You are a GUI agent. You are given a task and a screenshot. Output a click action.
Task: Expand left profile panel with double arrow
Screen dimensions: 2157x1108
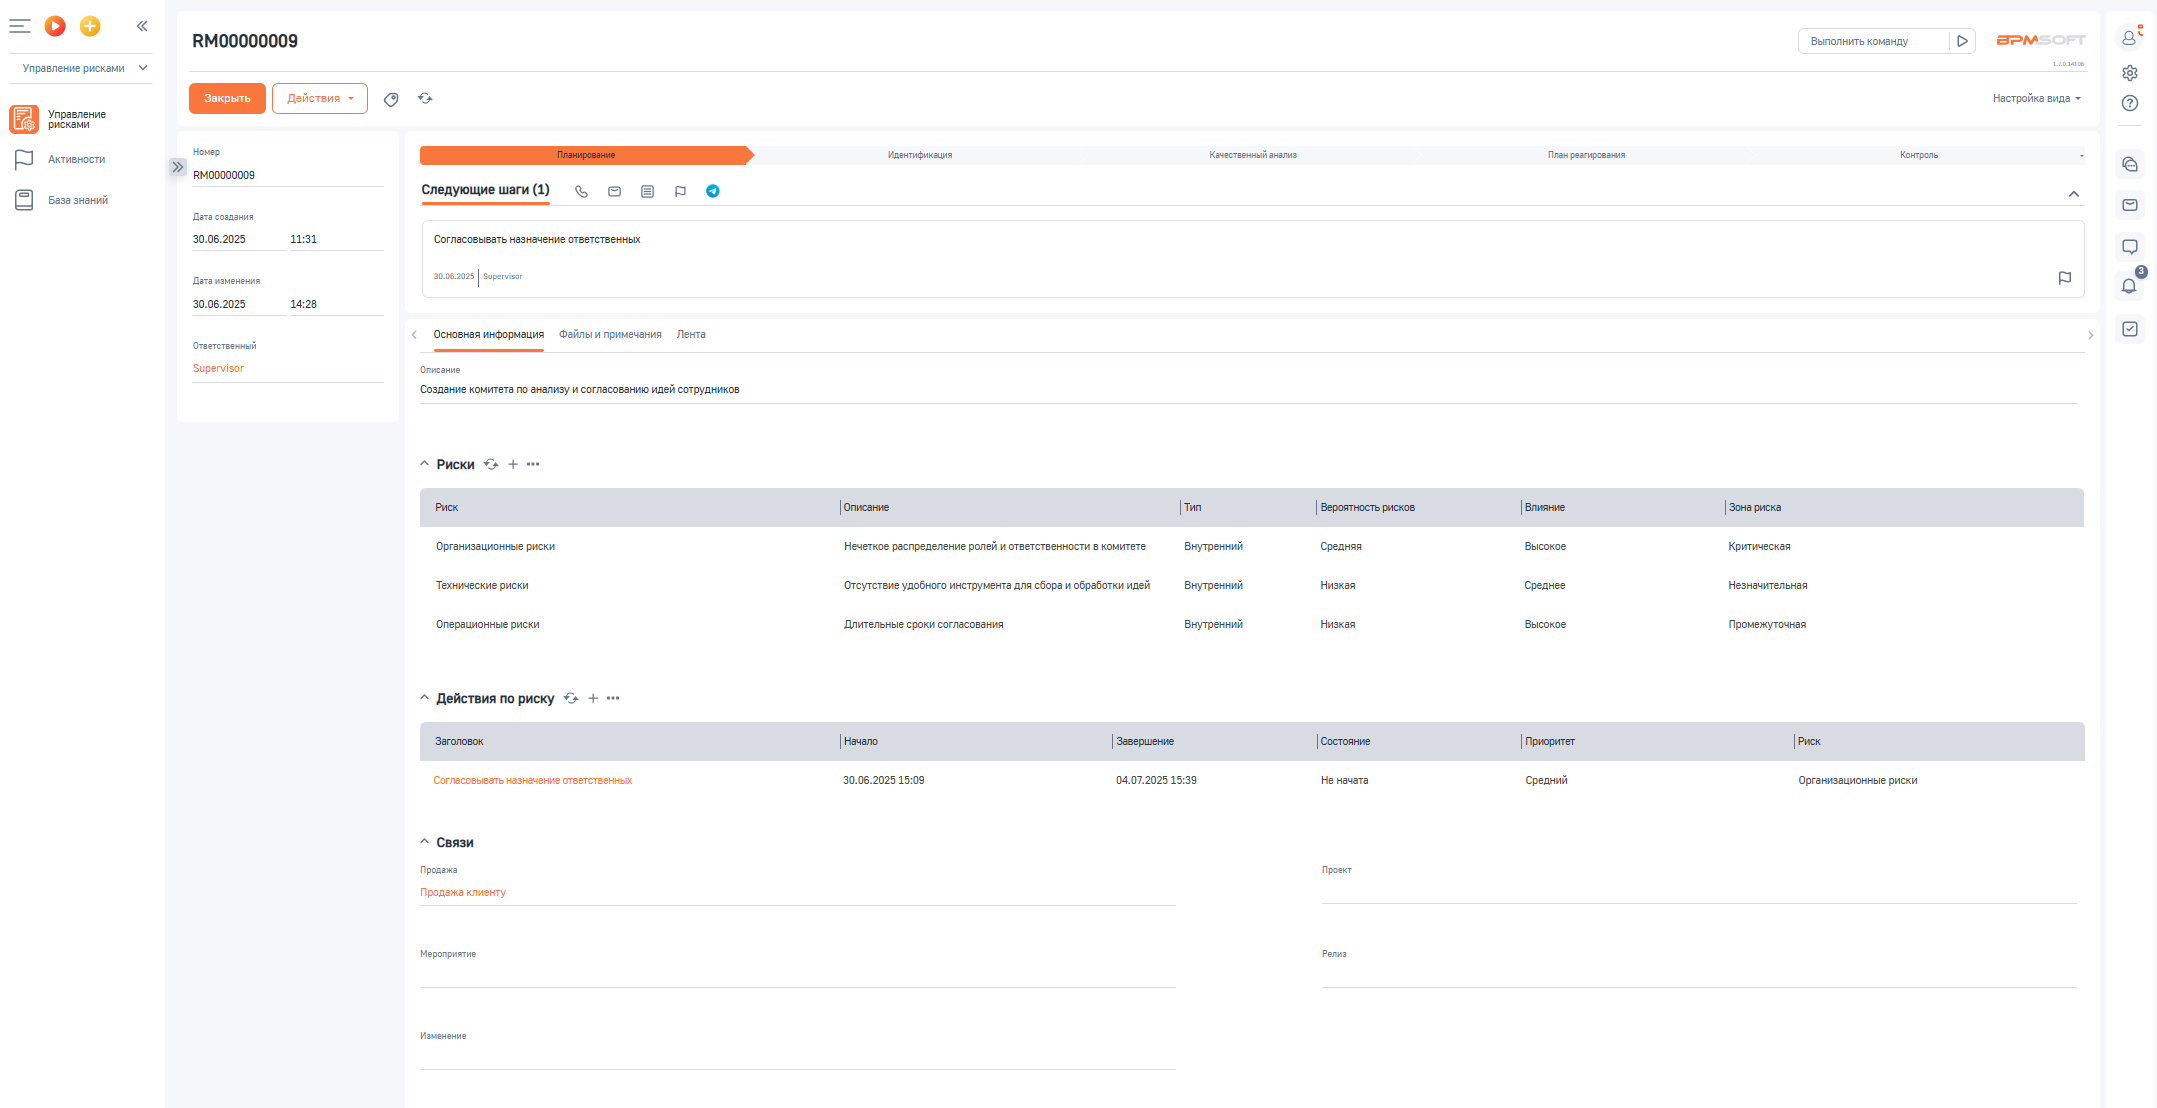[177, 167]
